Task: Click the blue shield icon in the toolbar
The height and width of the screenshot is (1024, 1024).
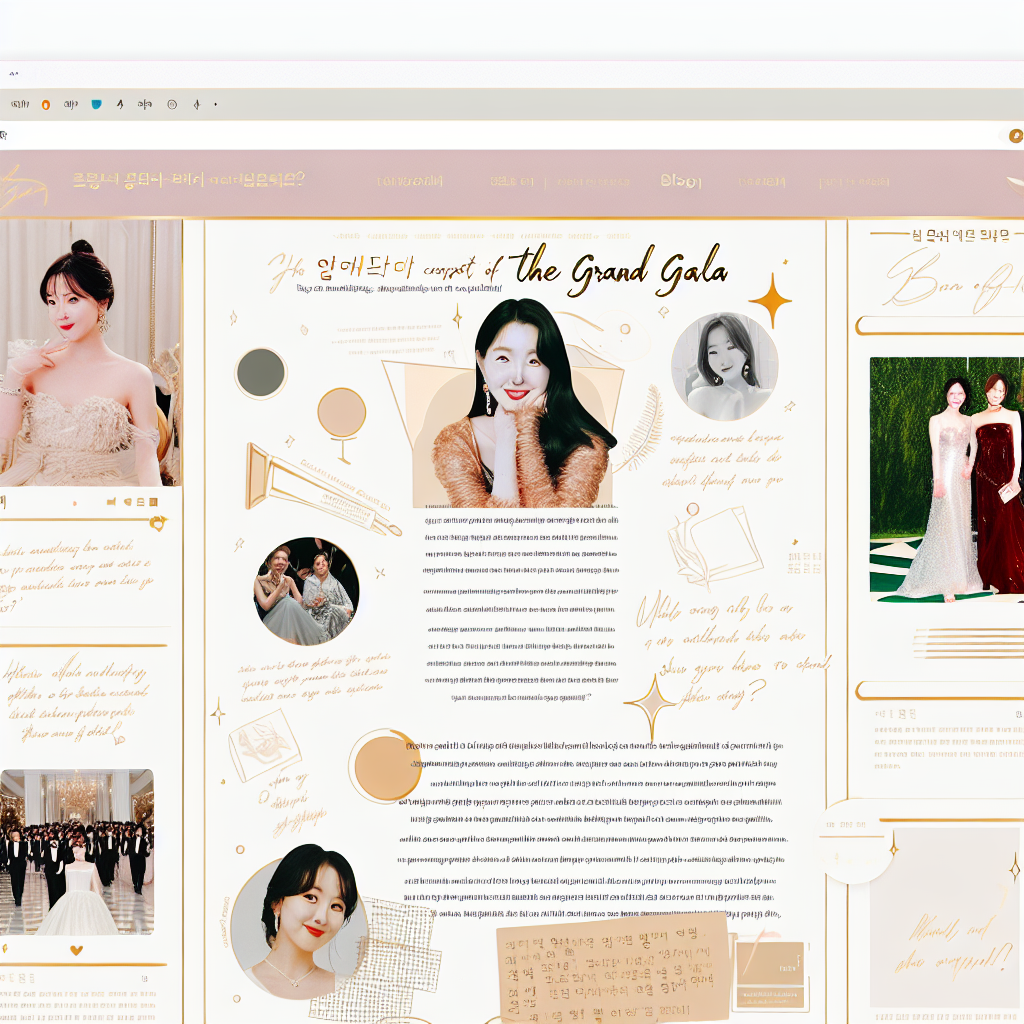Action: pos(96,104)
